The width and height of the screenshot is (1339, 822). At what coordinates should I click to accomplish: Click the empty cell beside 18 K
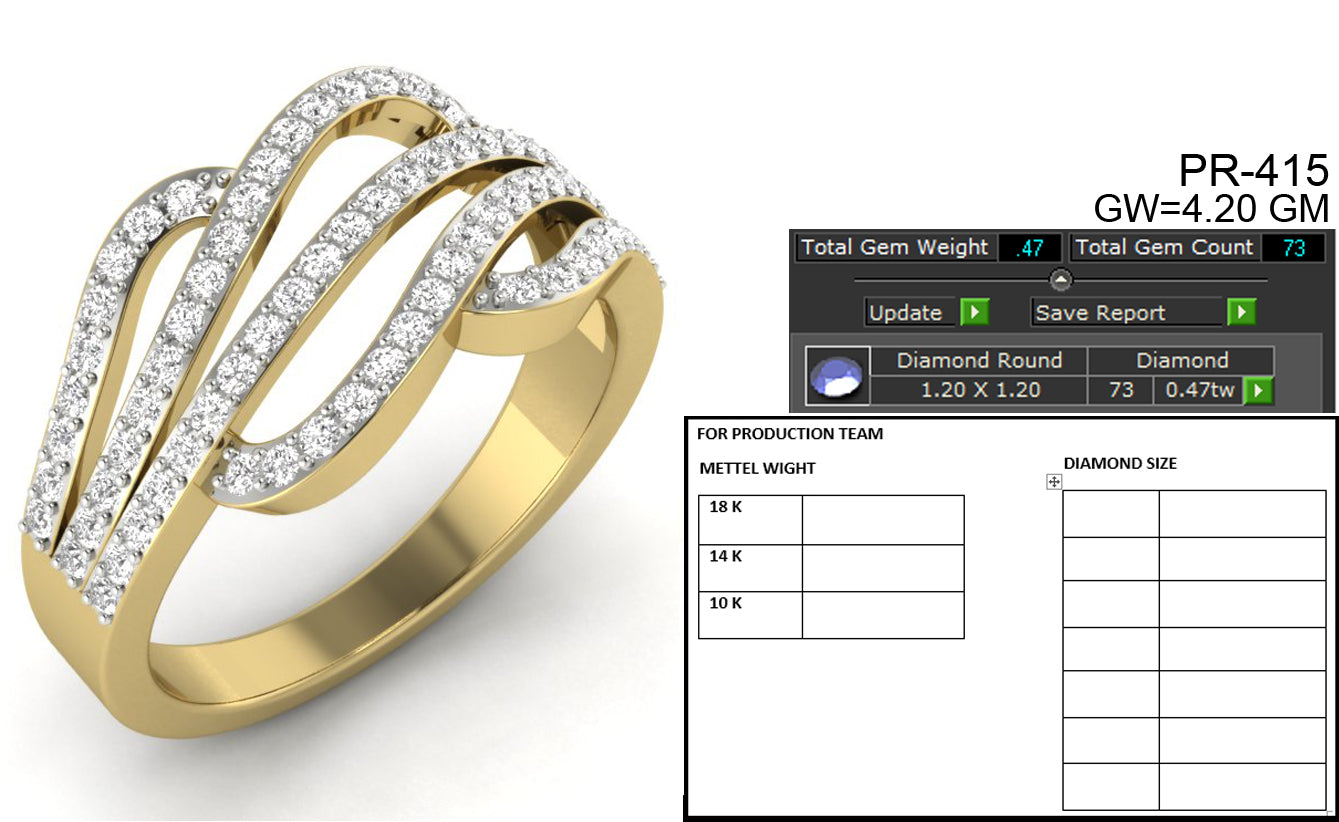882,520
